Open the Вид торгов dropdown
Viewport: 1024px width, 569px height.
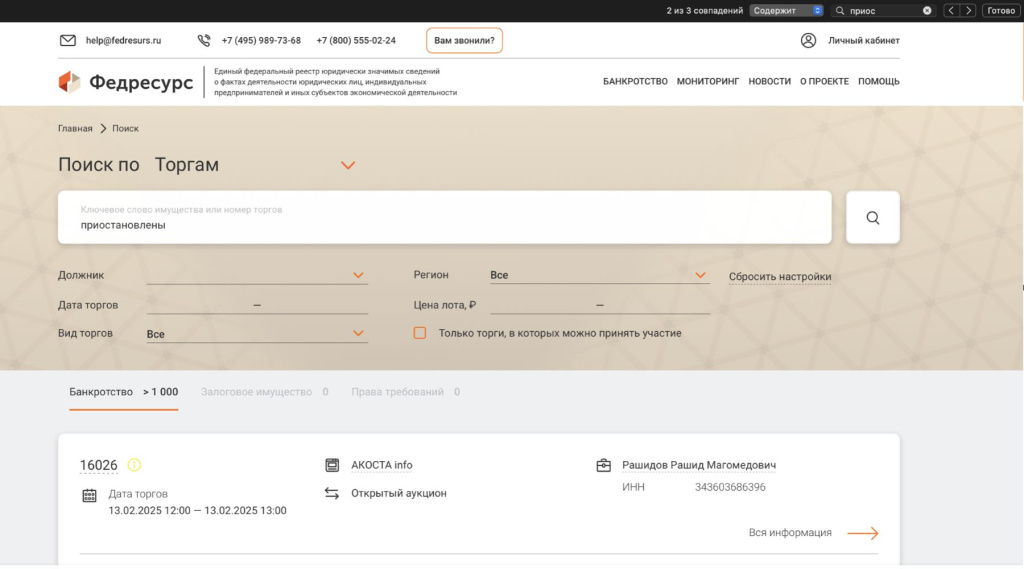(358, 333)
